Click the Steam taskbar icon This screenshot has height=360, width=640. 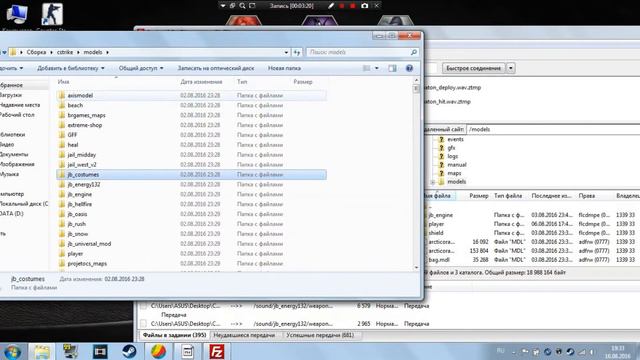tap(129, 351)
